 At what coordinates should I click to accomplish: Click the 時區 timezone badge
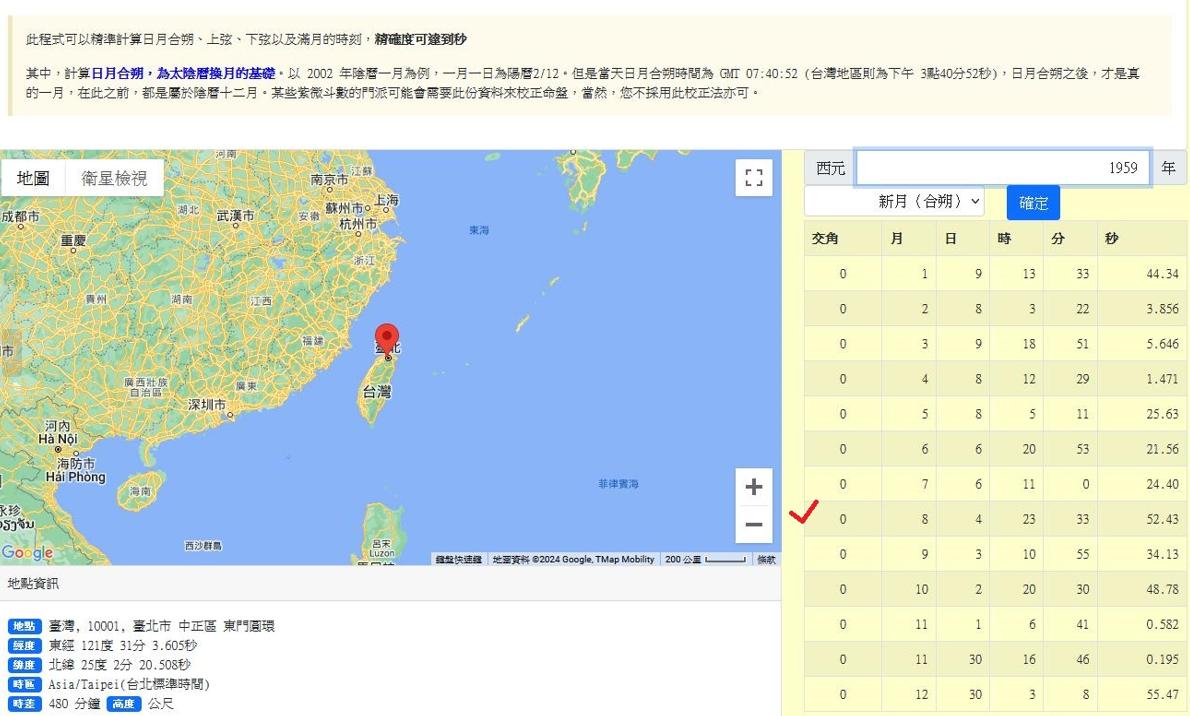pyautogui.click(x=24, y=685)
